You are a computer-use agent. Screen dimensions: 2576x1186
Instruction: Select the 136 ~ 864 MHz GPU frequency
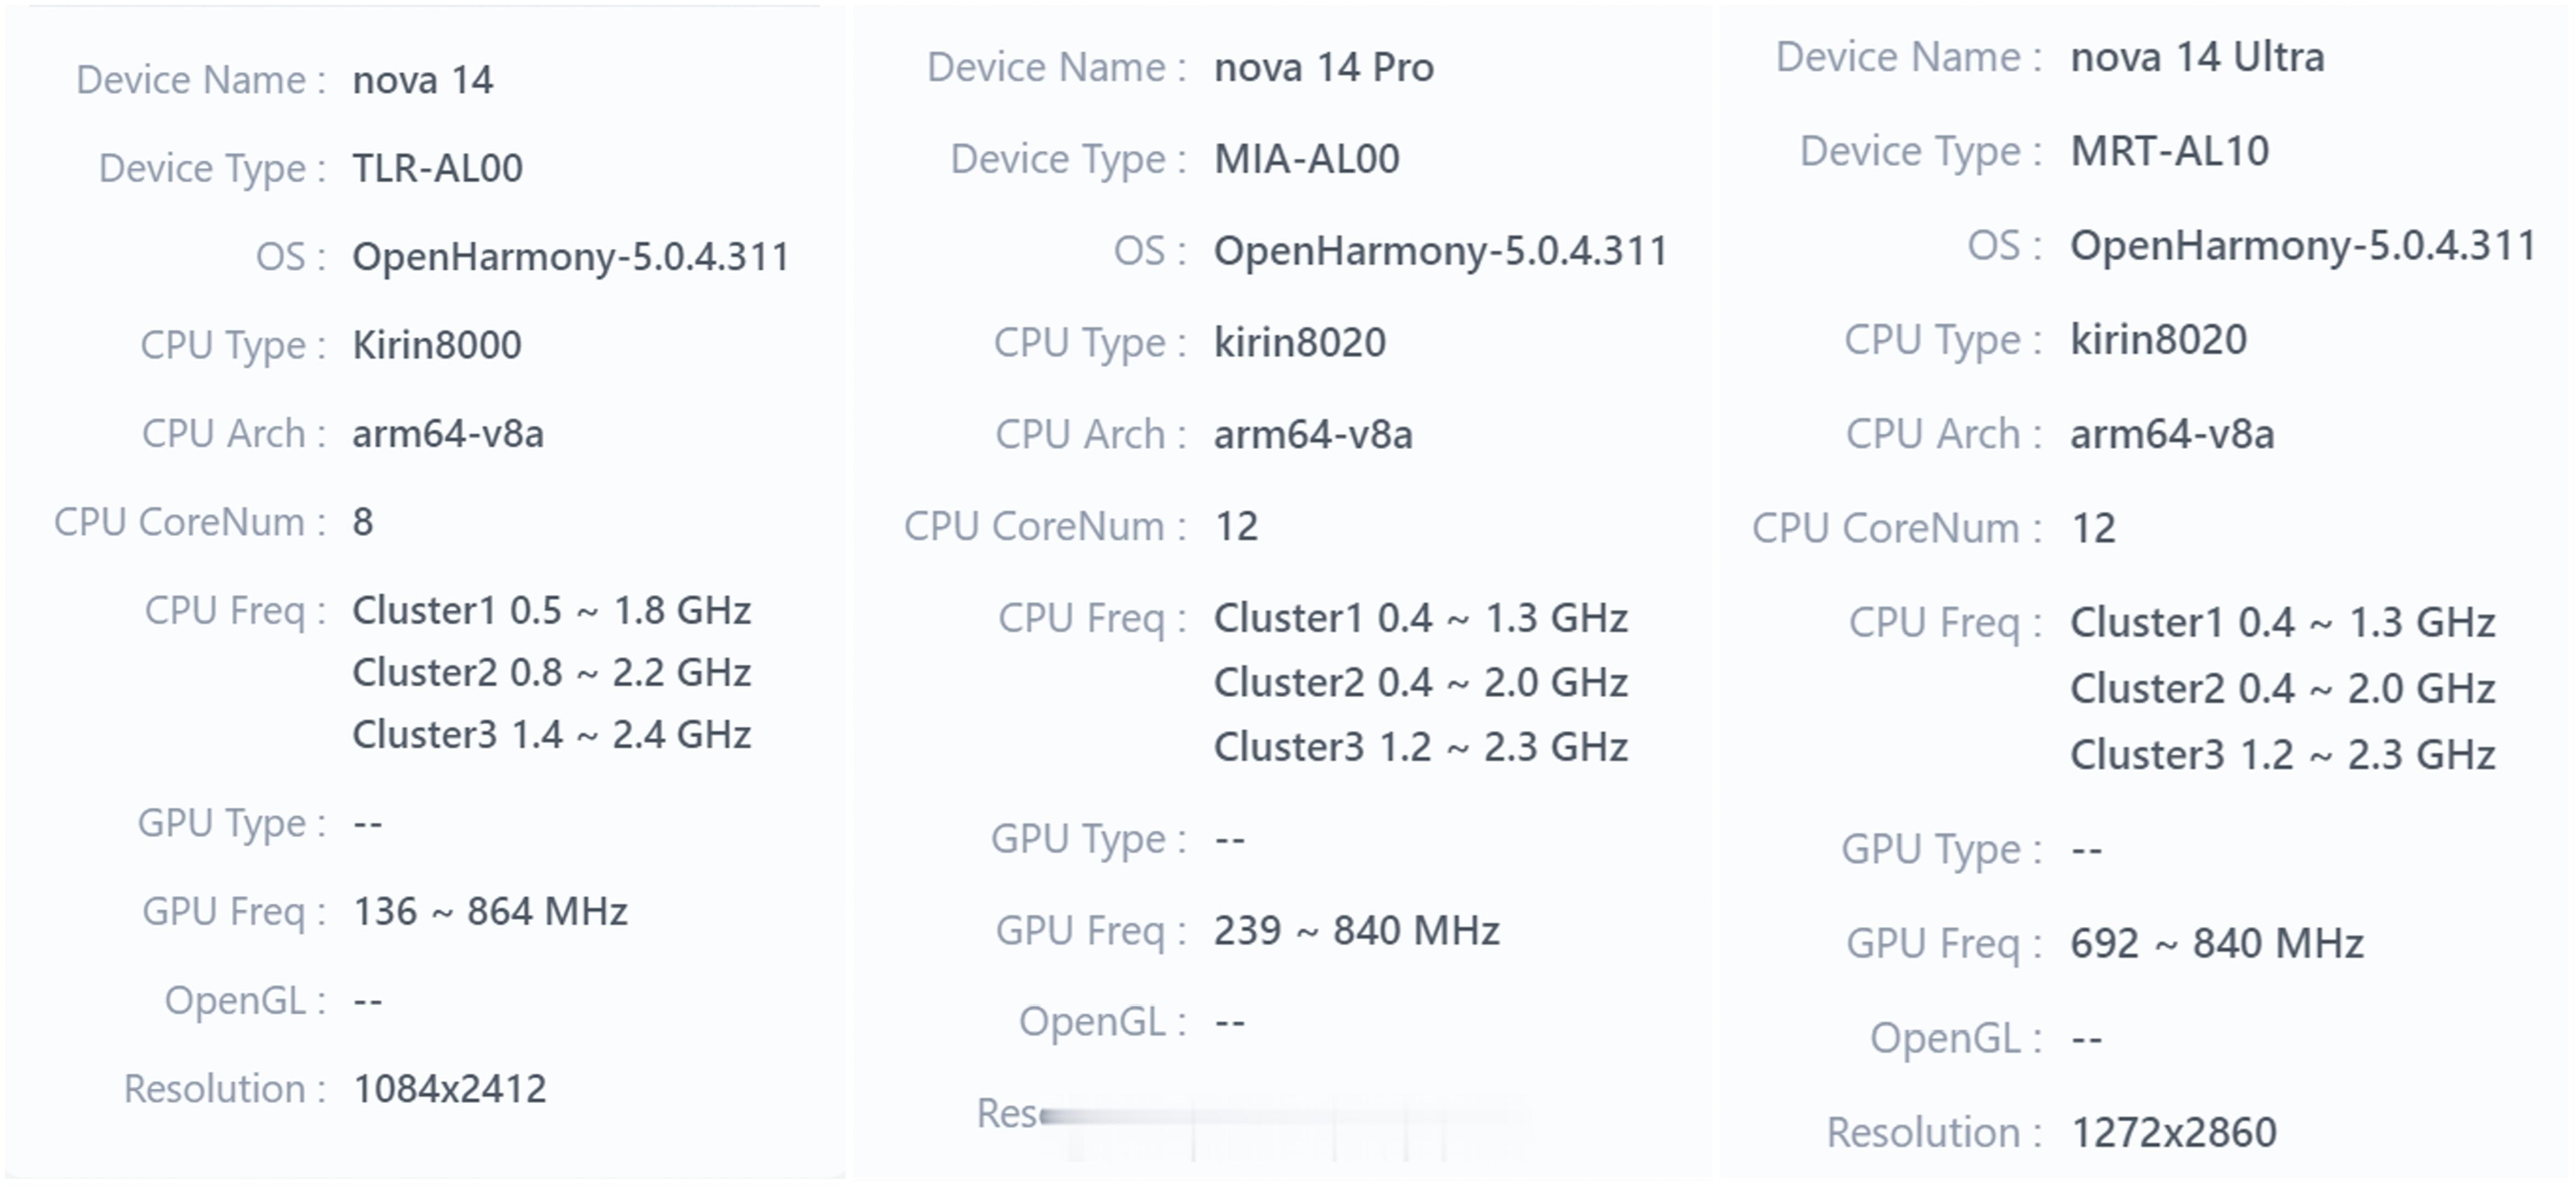tap(490, 912)
